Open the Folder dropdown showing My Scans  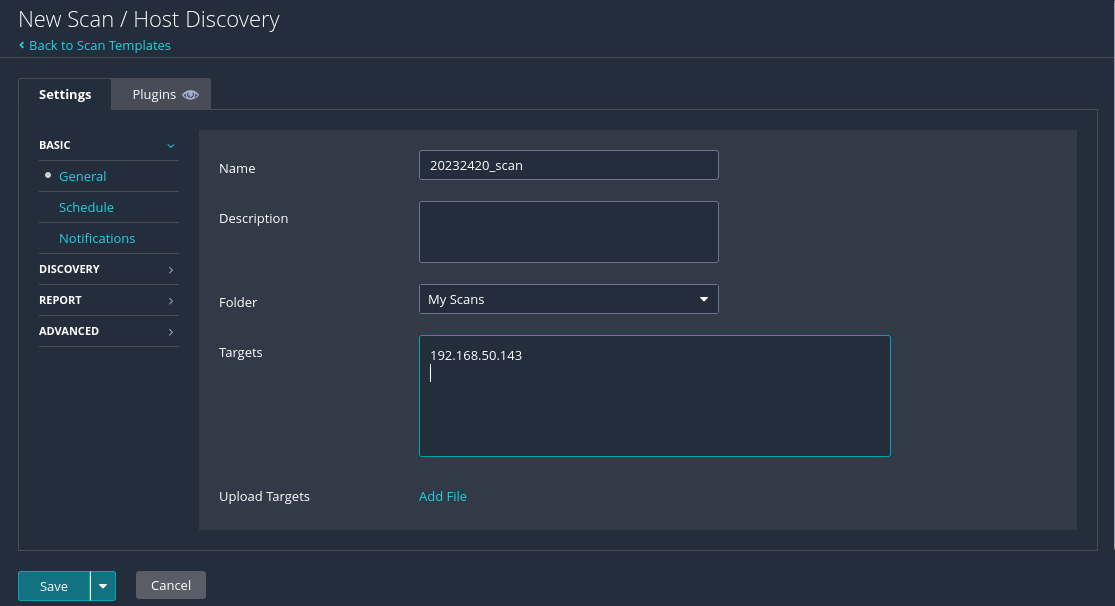[x=568, y=299]
